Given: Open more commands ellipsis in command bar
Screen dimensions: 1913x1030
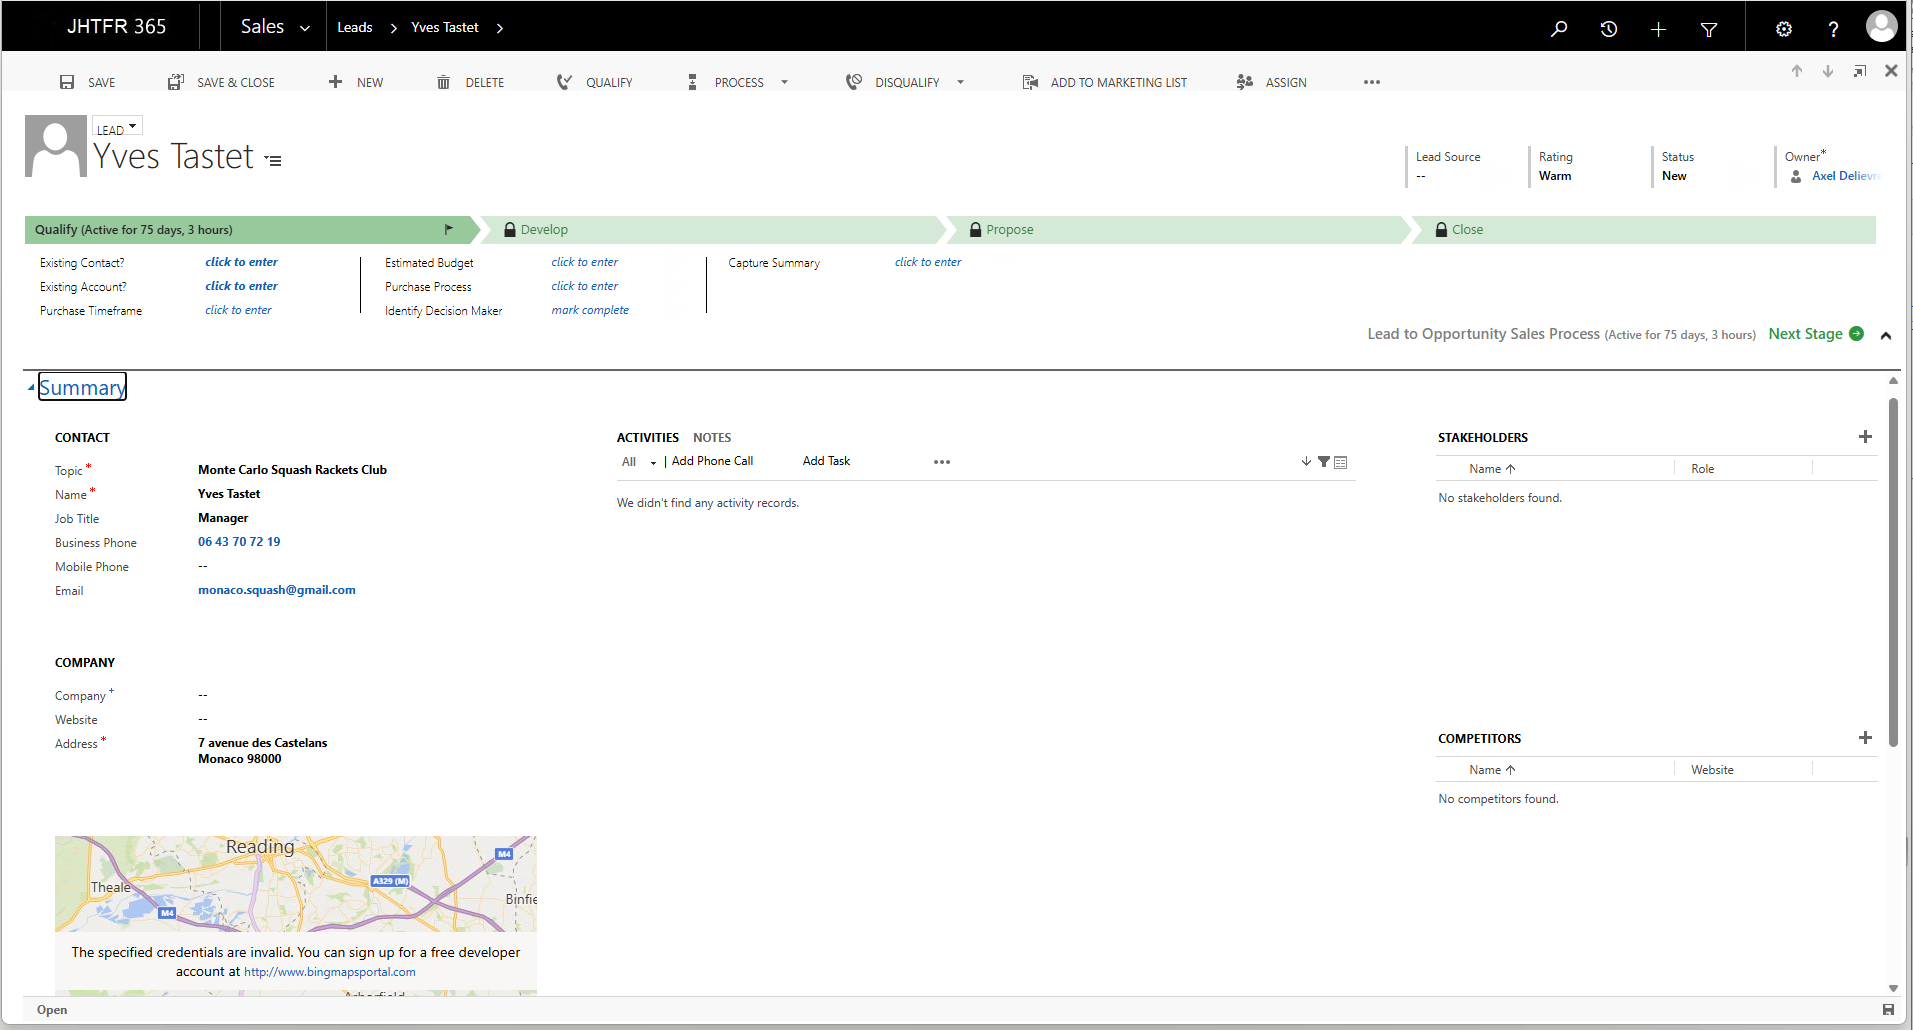Looking at the screenshot, I should click(x=1372, y=82).
